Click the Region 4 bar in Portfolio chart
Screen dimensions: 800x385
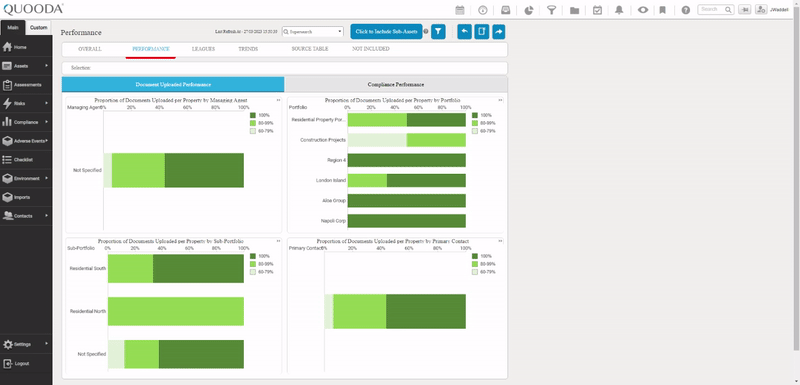[x=407, y=160]
